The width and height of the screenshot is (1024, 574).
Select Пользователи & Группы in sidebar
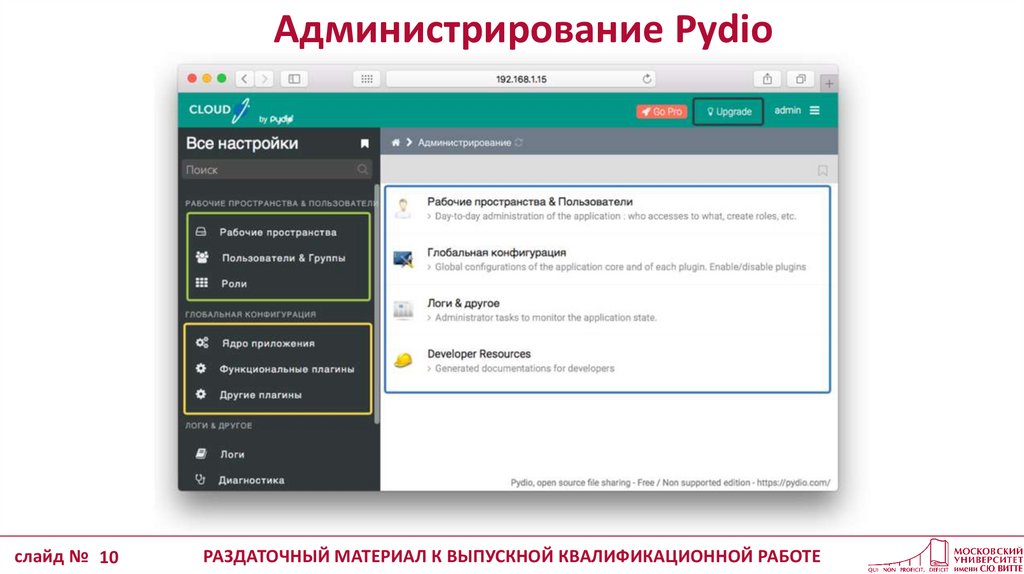point(283,258)
